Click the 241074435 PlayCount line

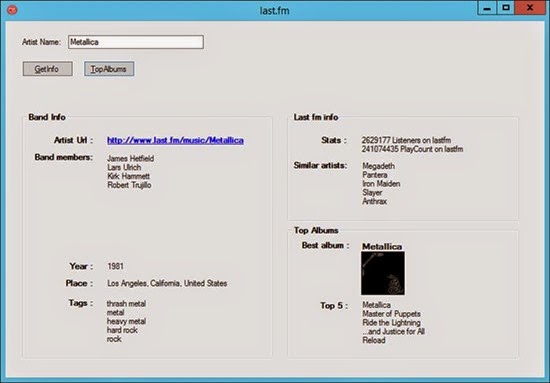412,149
